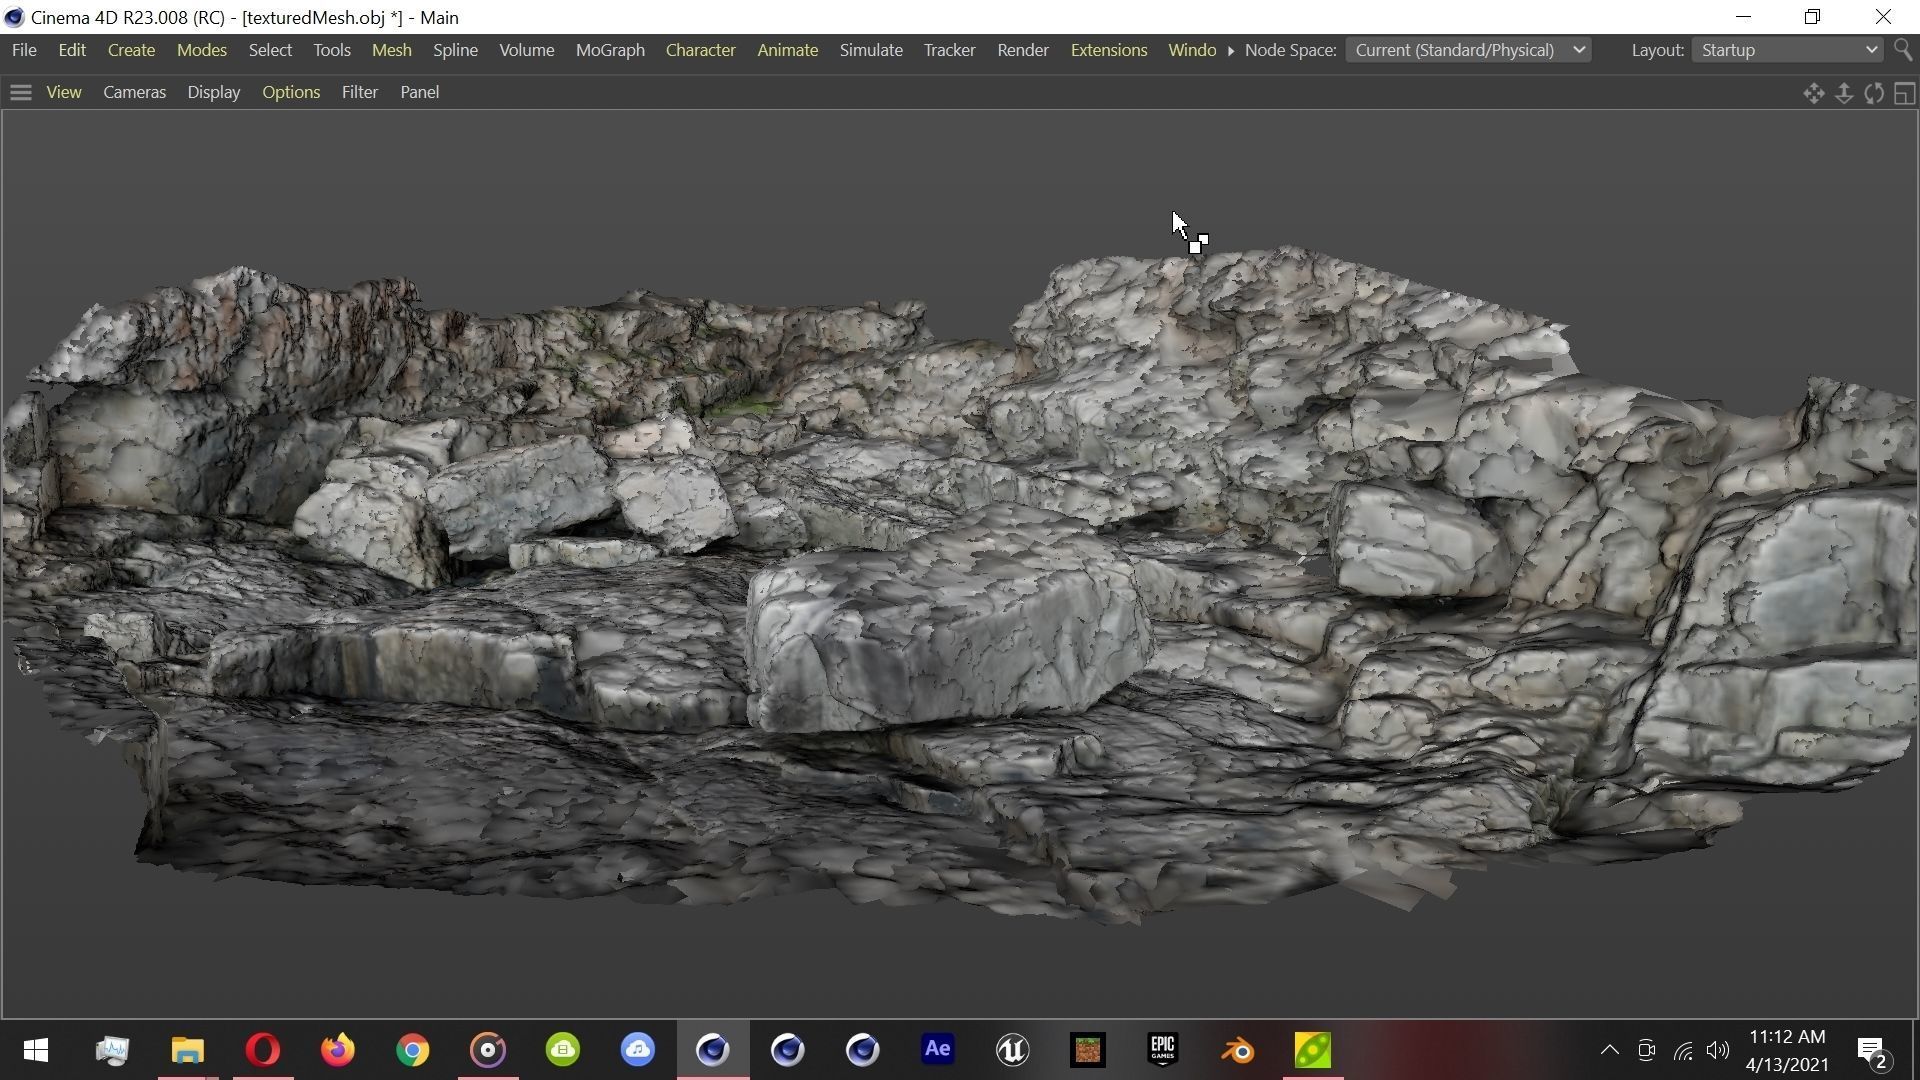Open the viewport Cameras menu

click(x=134, y=92)
